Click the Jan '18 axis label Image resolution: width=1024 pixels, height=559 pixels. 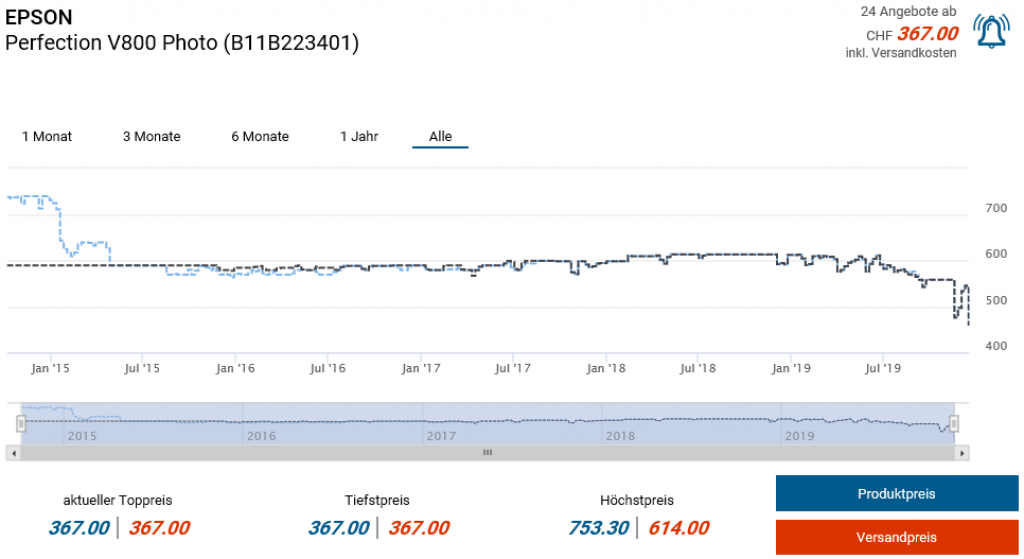tap(606, 369)
